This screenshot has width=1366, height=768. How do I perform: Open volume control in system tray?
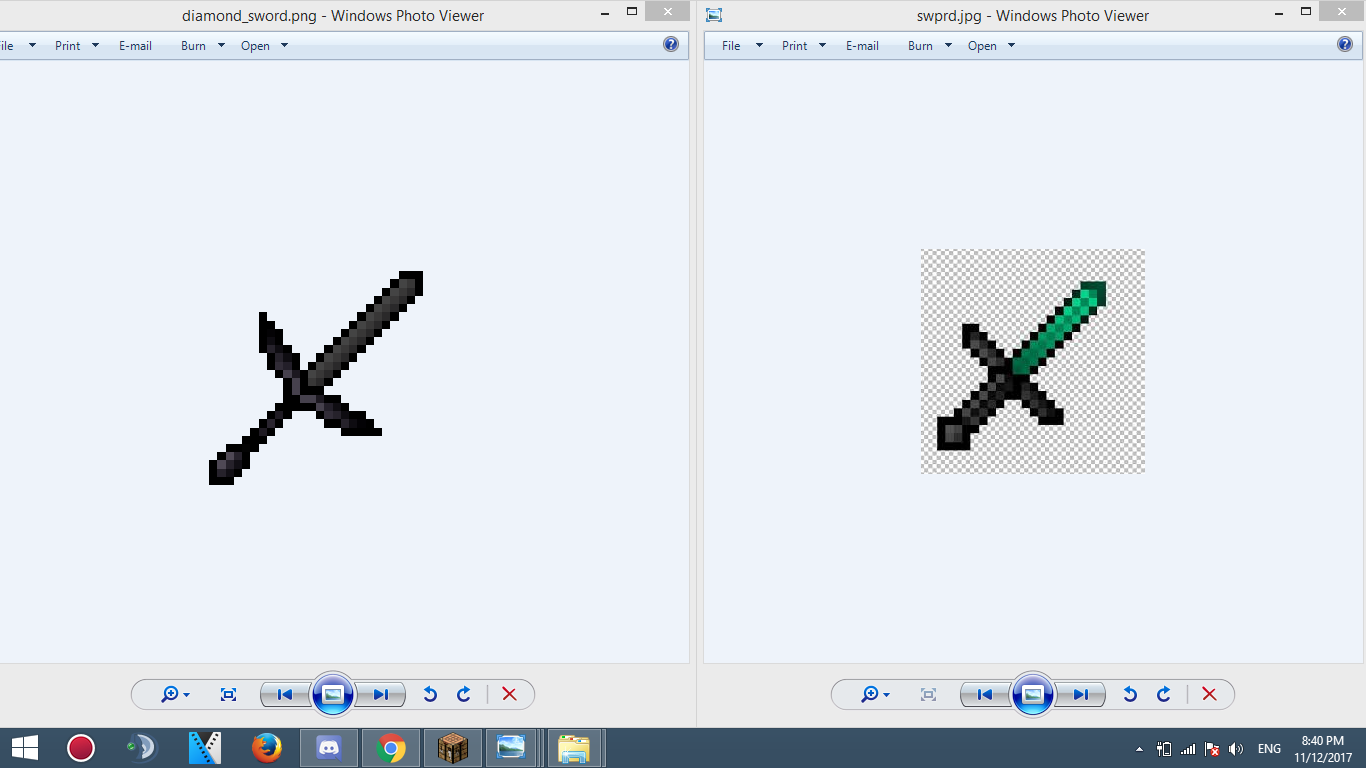click(1236, 749)
